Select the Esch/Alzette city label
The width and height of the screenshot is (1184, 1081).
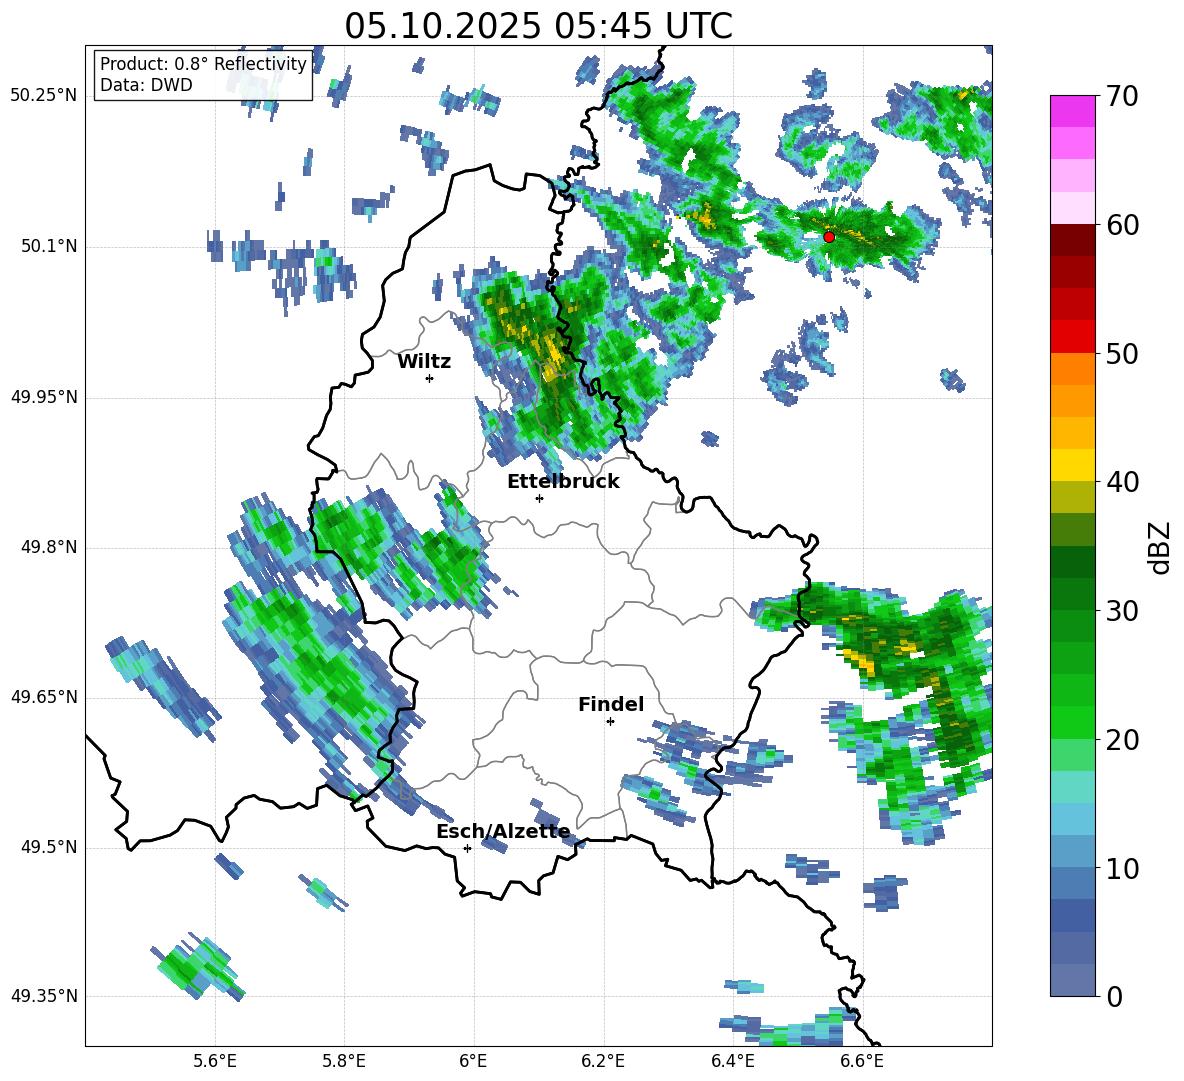point(503,831)
